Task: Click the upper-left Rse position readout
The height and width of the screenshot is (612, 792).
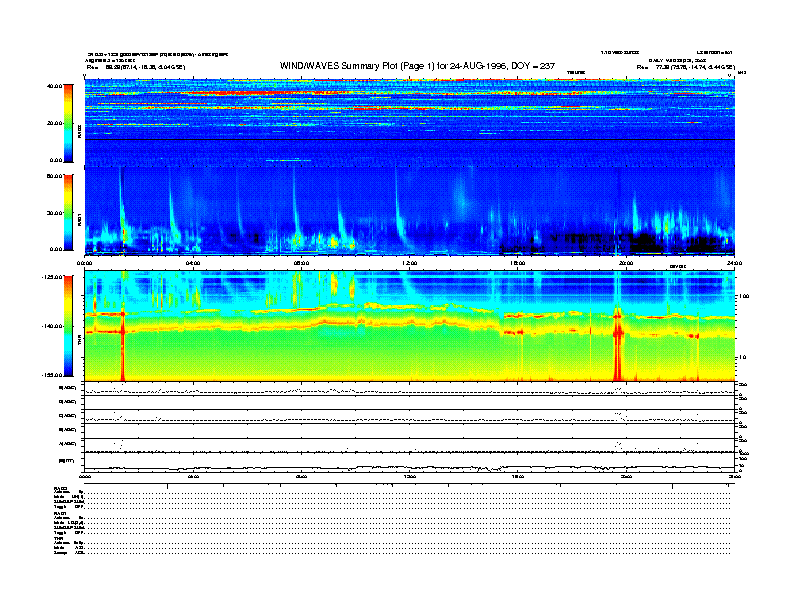Action: [136, 67]
